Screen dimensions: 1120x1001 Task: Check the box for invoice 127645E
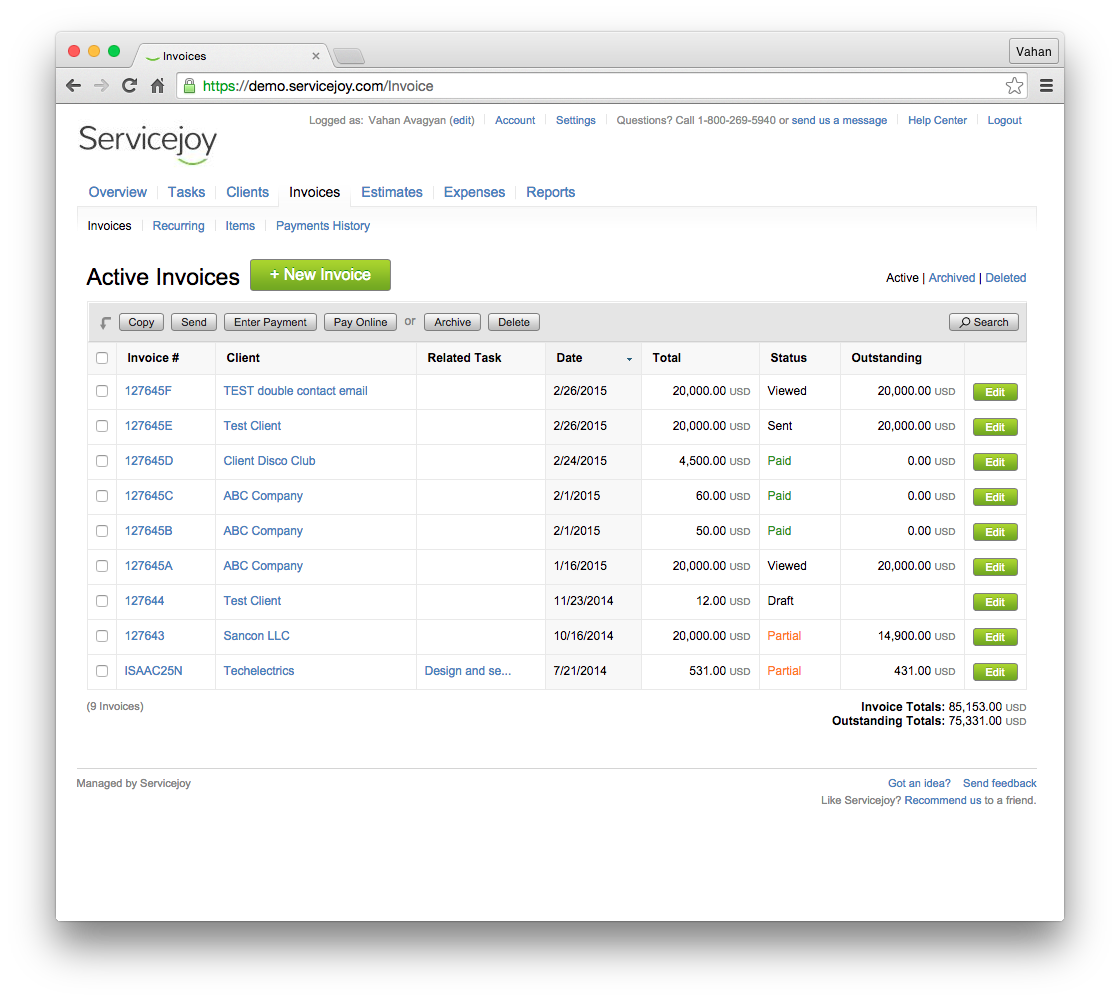coord(102,426)
